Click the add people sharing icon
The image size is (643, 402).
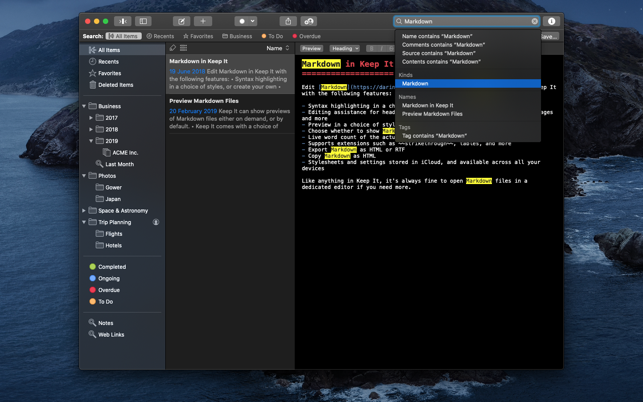coord(309,21)
